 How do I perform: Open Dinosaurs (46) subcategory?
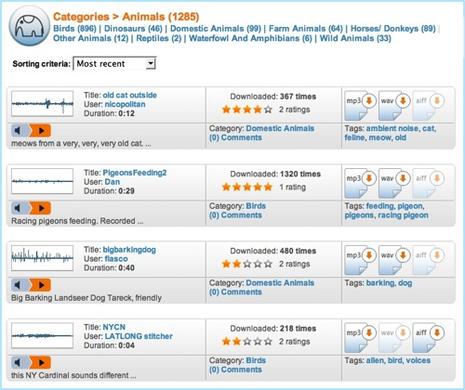coord(133,28)
